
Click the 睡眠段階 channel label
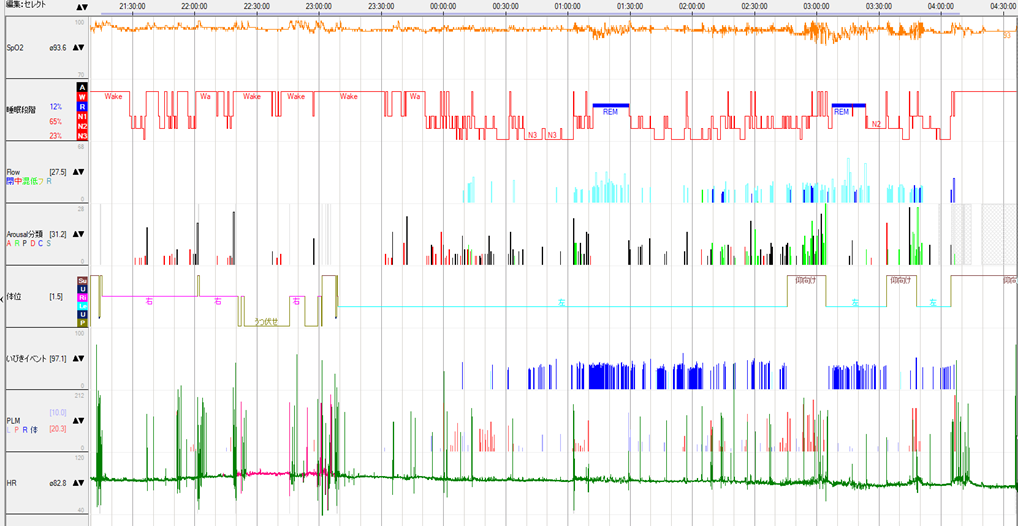[20, 109]
